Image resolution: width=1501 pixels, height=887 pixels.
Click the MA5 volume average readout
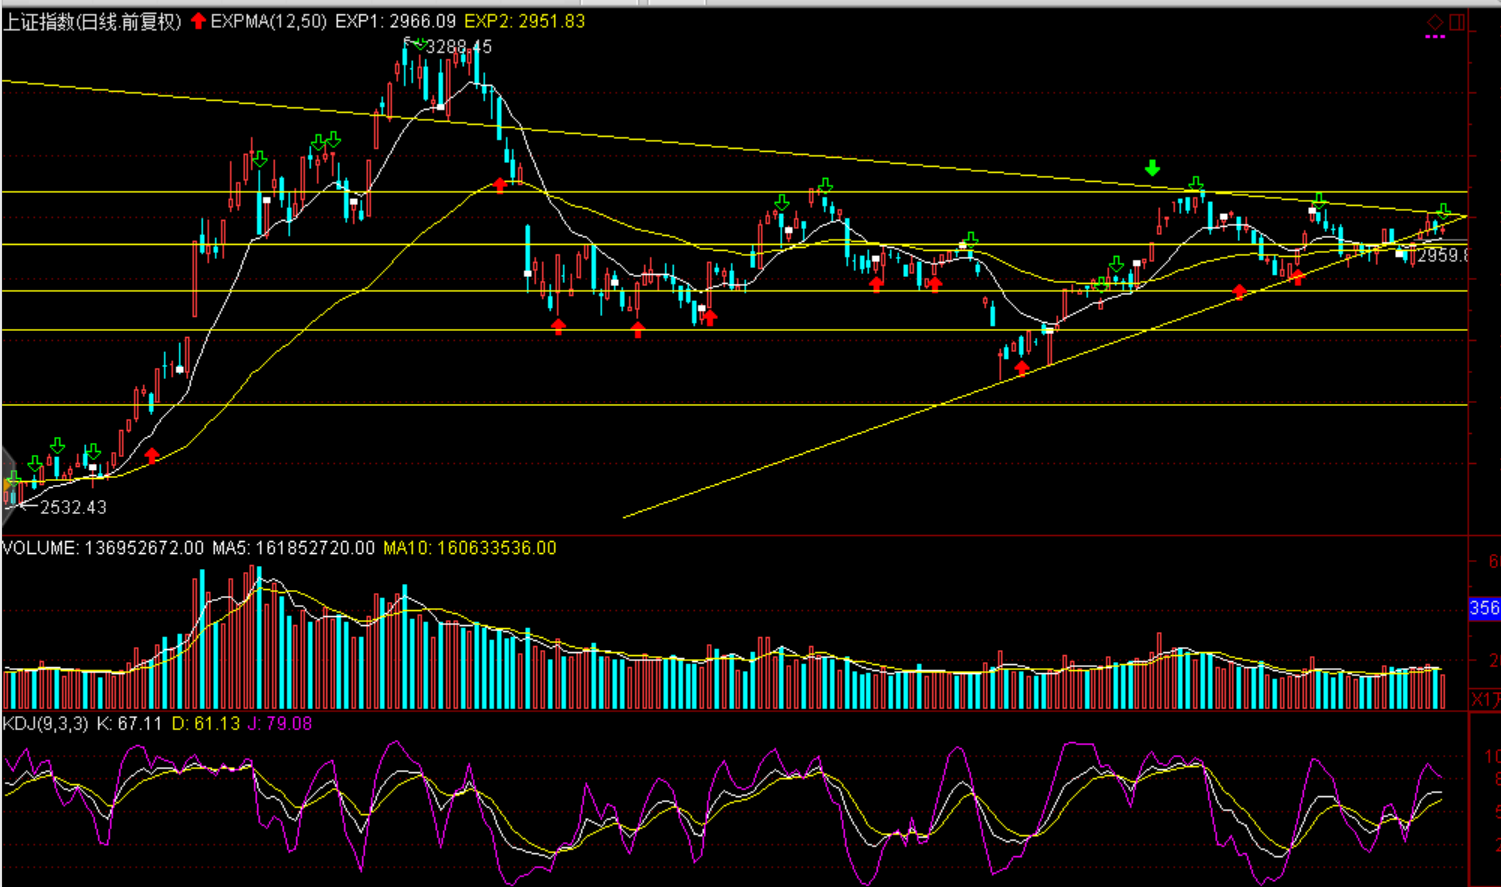point(293,548)
